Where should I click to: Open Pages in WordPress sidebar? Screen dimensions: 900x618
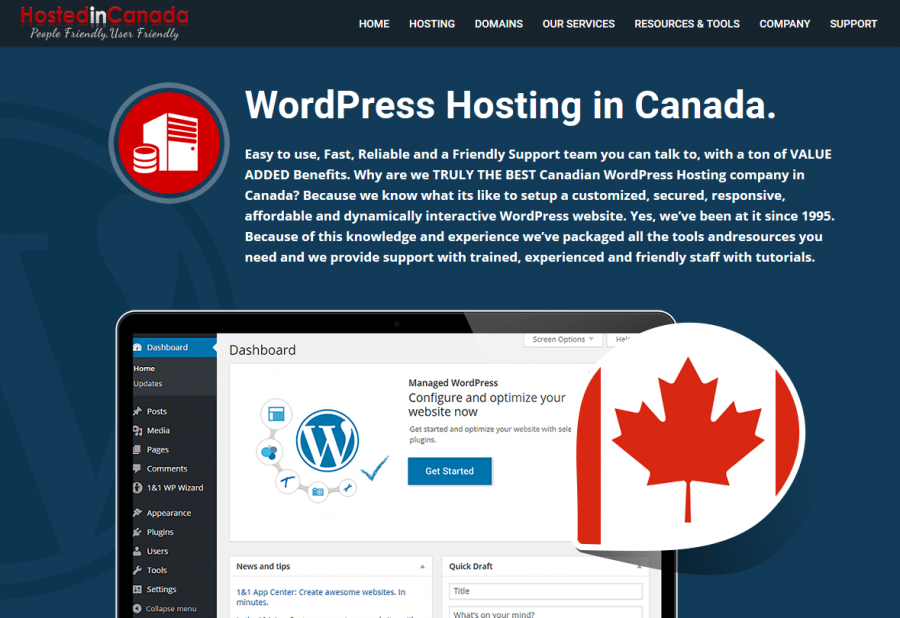[157, 449]
